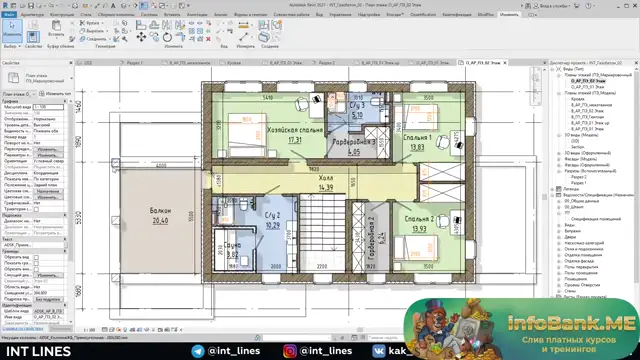Open the Архитектура ribbon tab

pyautogui.click(x=32, y=14)
